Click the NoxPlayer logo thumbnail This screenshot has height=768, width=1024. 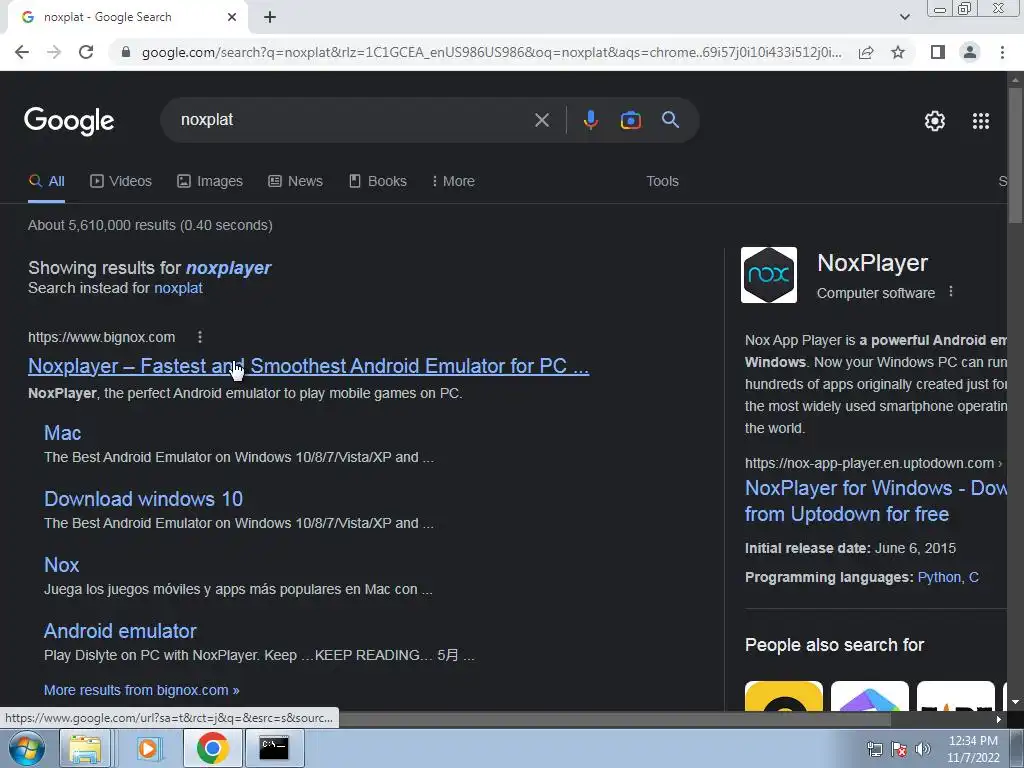tap(769, 275)
